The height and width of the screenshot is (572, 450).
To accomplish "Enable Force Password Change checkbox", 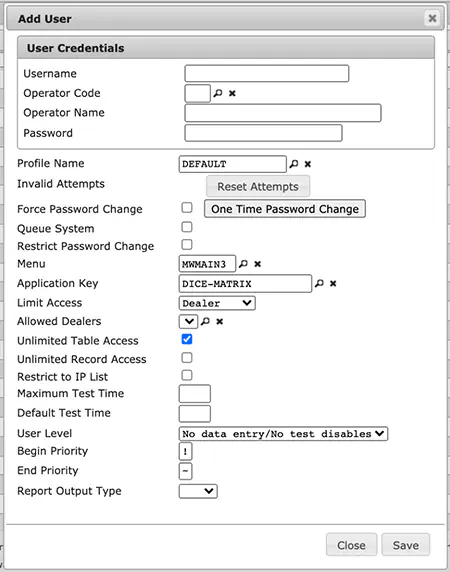I will click(187, 208).
